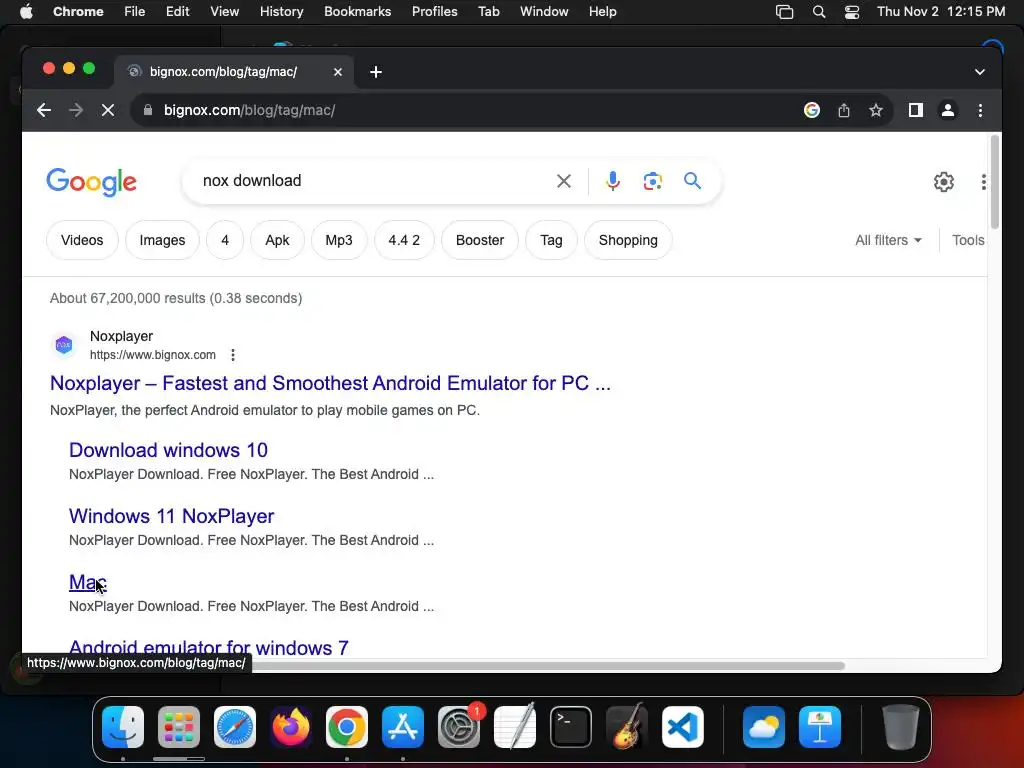
Task: Open the Google options dots beside the gear
Action: 984,182
